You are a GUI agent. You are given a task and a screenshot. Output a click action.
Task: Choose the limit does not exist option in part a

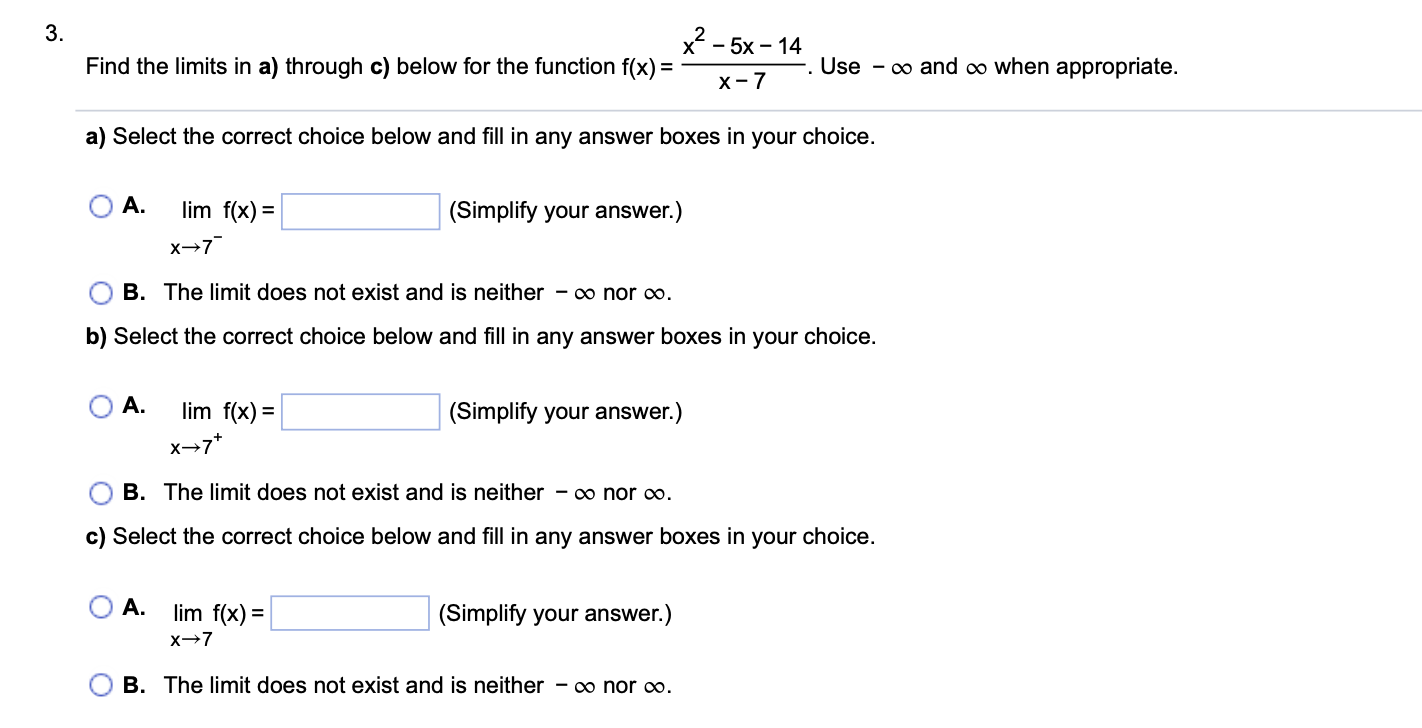click(x=101, y=292)
